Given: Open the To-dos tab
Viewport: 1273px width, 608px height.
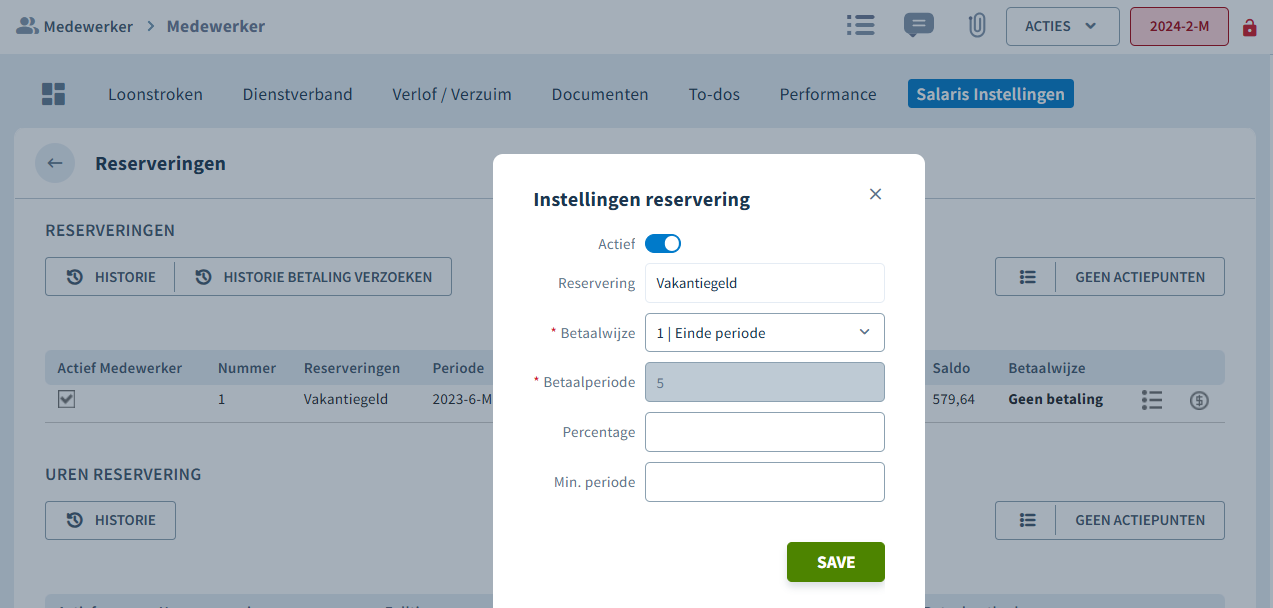Looking at the screenshot, I should (x=714, y=94).
